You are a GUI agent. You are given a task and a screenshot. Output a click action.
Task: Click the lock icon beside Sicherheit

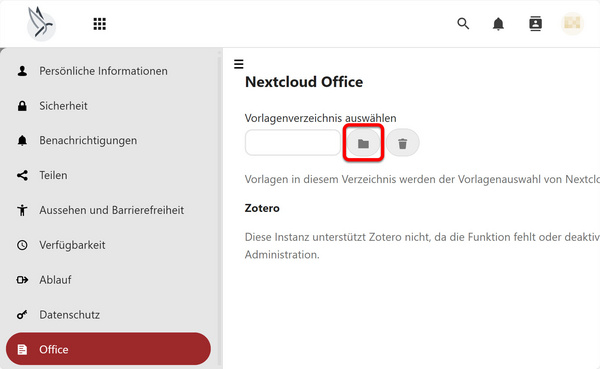[x=22, y=106]
